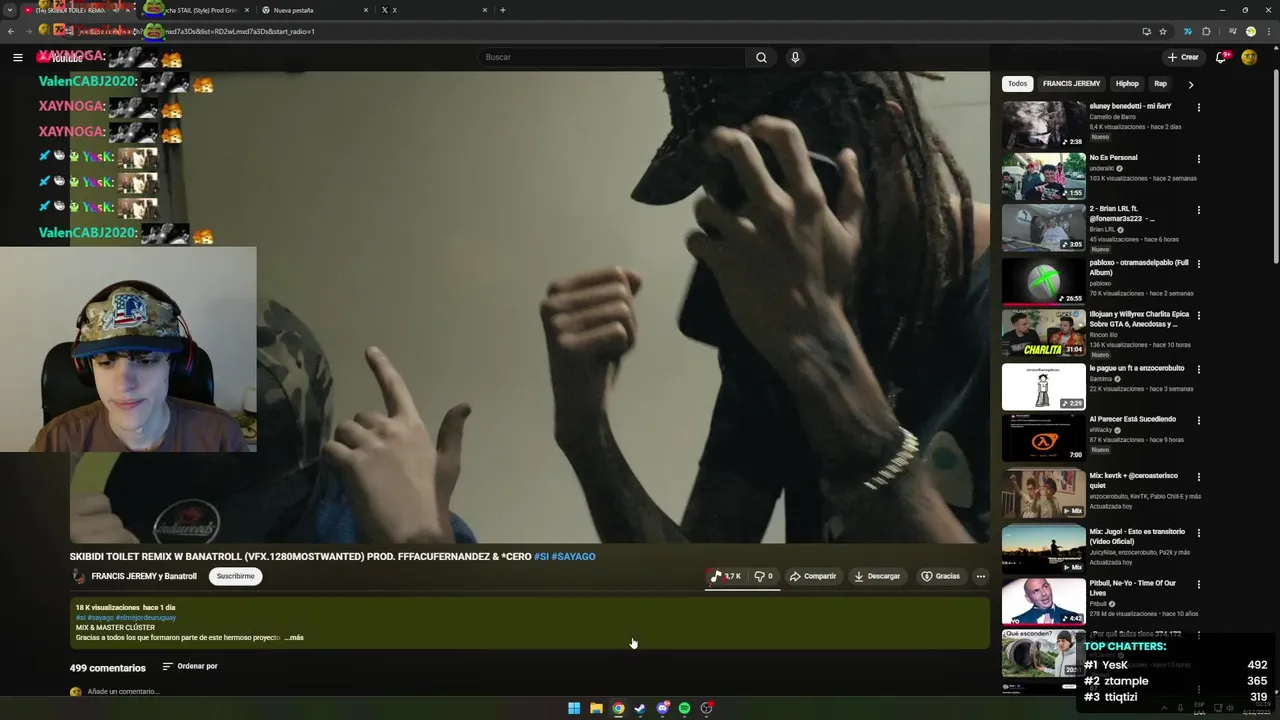
Task: Select the 'Rap' filter chip
Action: pos(1160,84)
